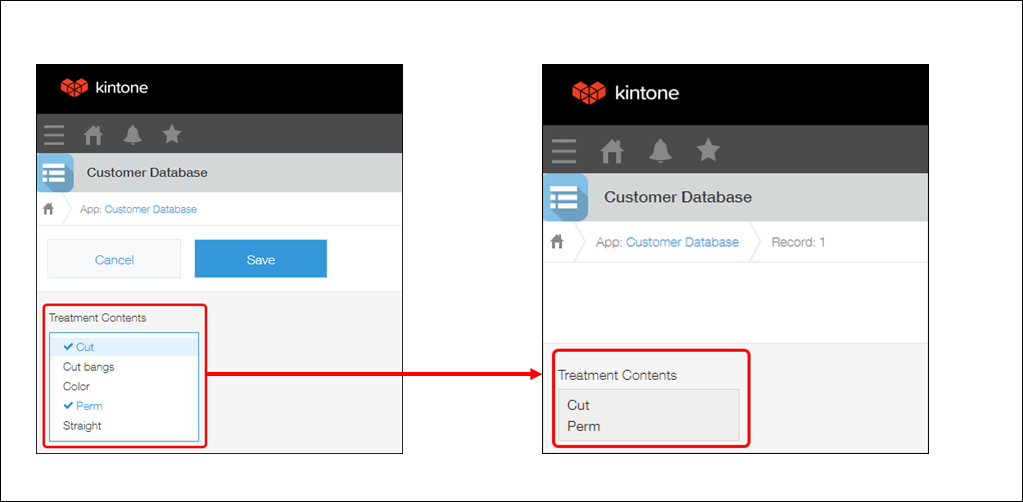Open the Customer Database link in the left breadcrumb
Viewport: 1023px width, 502px height.
click(x=150, y=210)
